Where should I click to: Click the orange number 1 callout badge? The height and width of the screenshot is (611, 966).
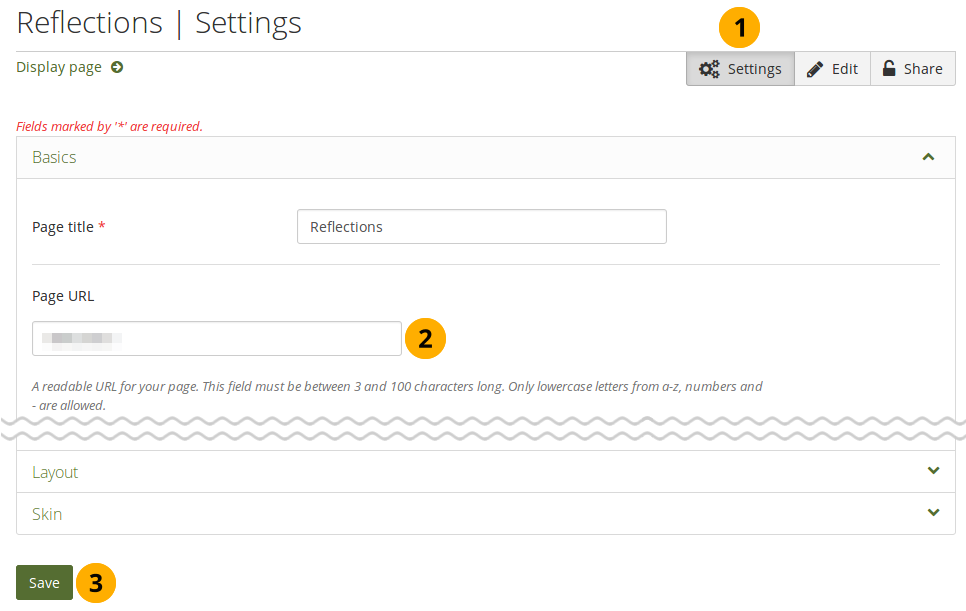pyautogui.click(x=739, y=29)
